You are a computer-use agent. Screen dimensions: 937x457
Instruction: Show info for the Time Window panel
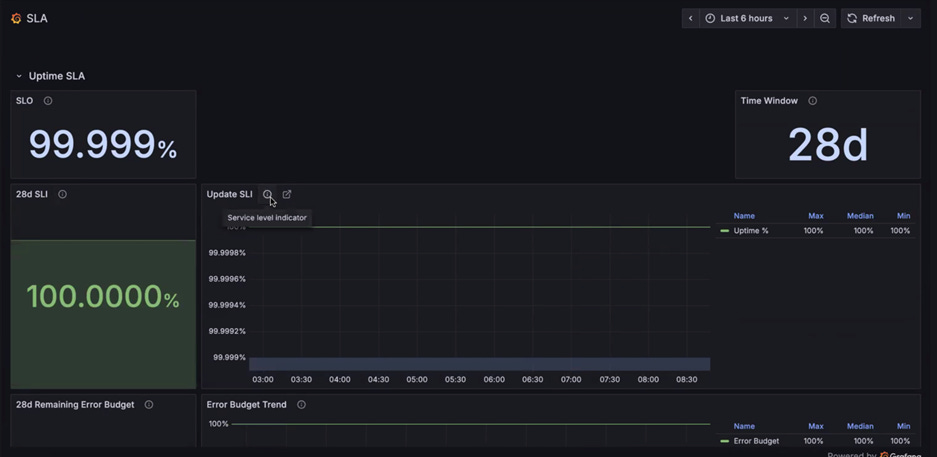click(813, 101)
